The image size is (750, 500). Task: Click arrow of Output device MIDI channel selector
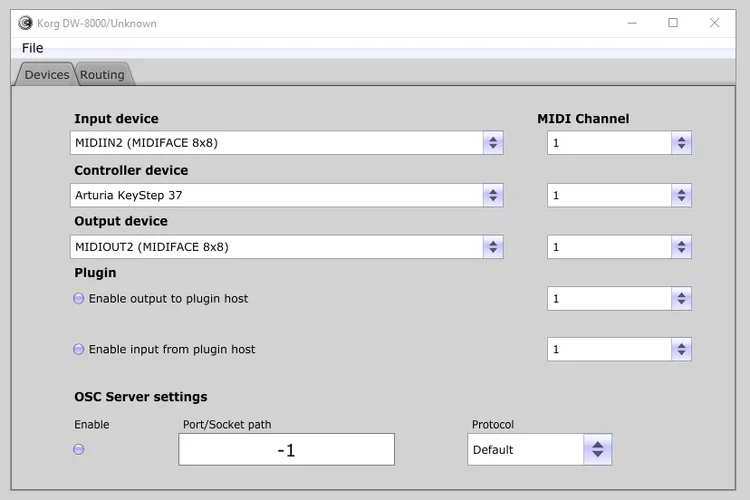[x=682, y=247]
